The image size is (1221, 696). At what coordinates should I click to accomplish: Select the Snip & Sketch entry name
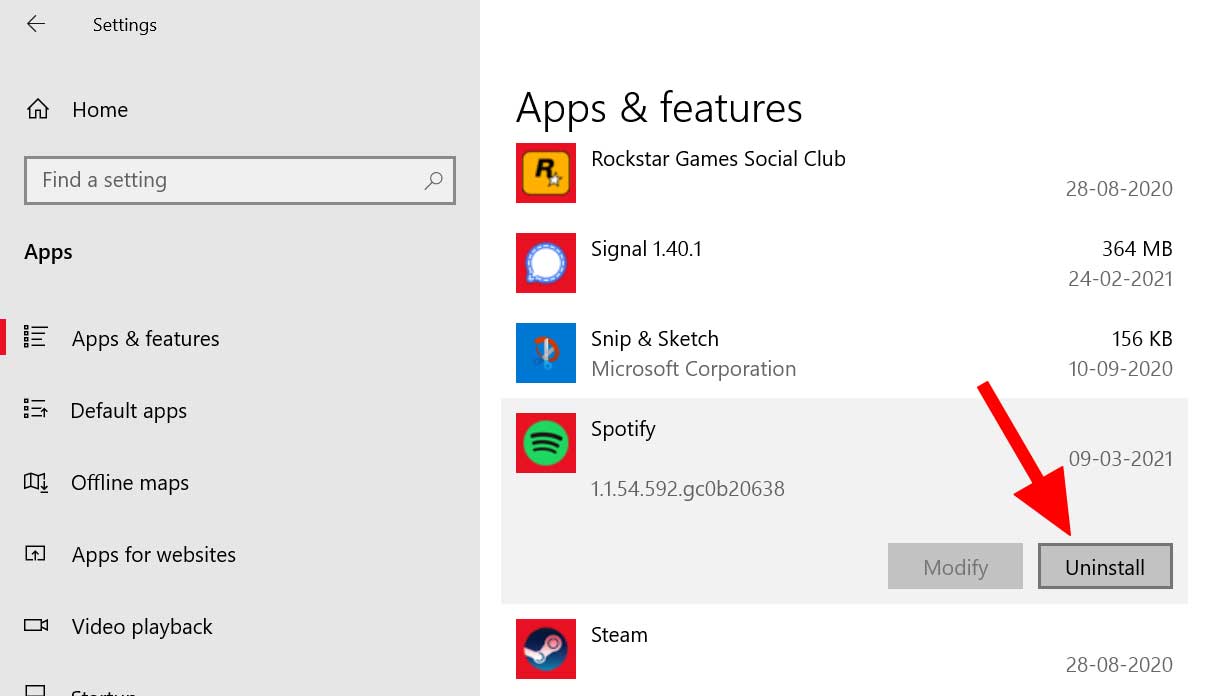655,338
